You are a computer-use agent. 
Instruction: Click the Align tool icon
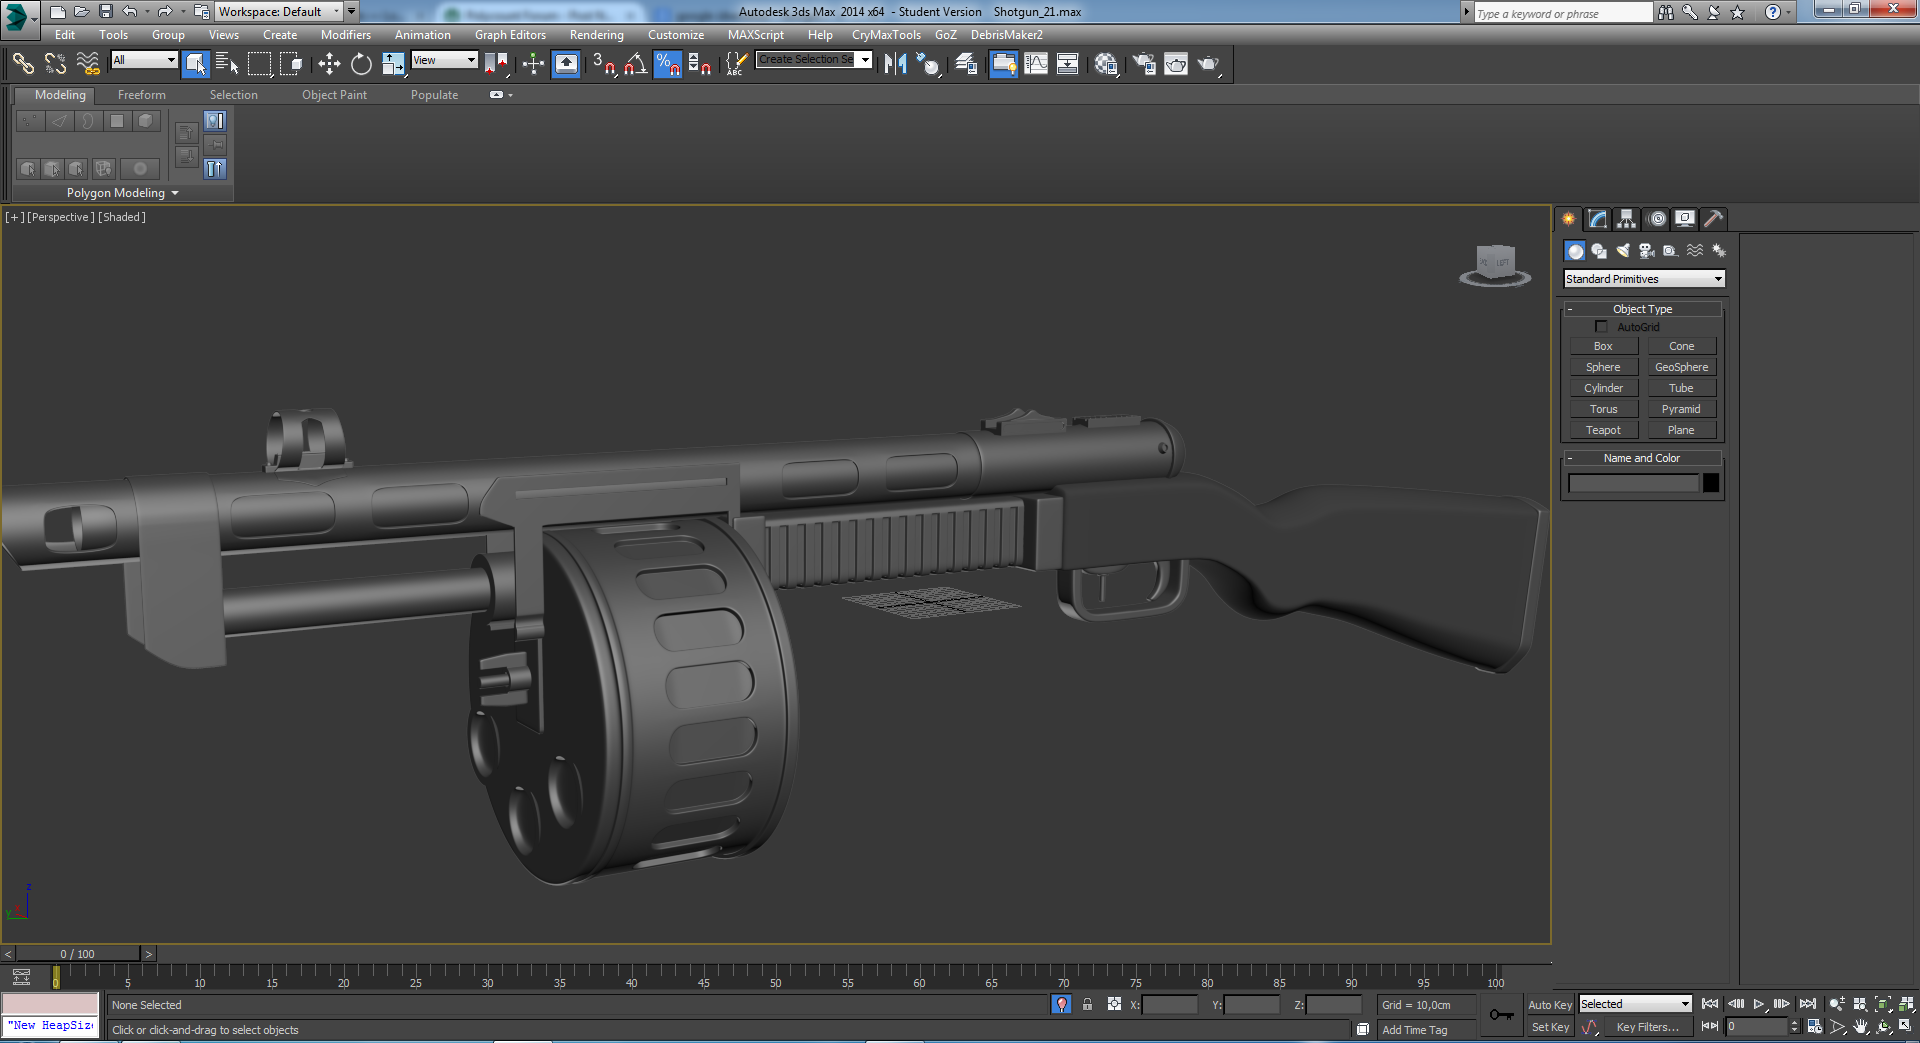pyautogui.click(x=928, y=64)
